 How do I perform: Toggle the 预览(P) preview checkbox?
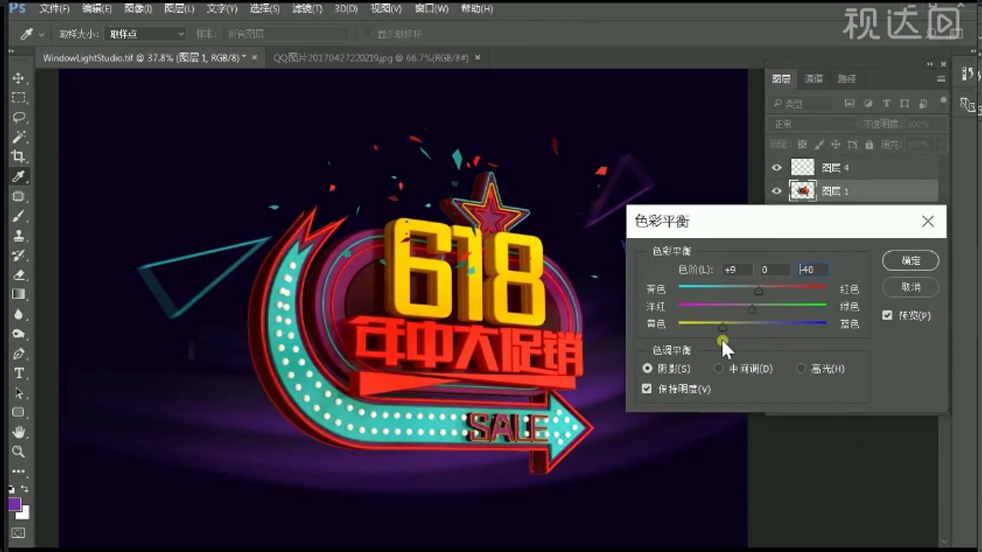[887, 315]
